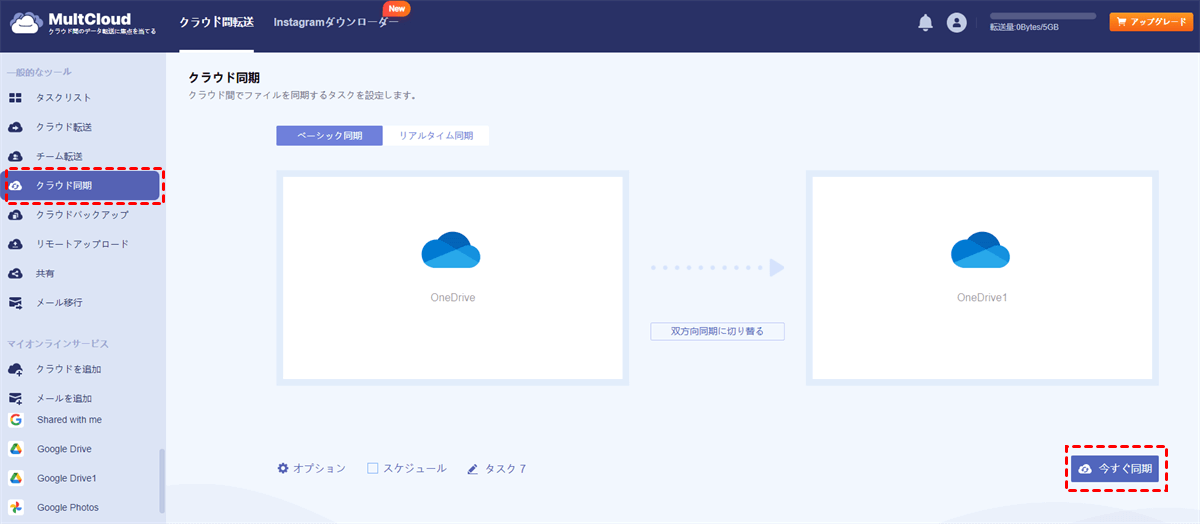This screenshot has height=524, width=1200.
Task: Click the 共有 share icon
Action: point(15,273)
